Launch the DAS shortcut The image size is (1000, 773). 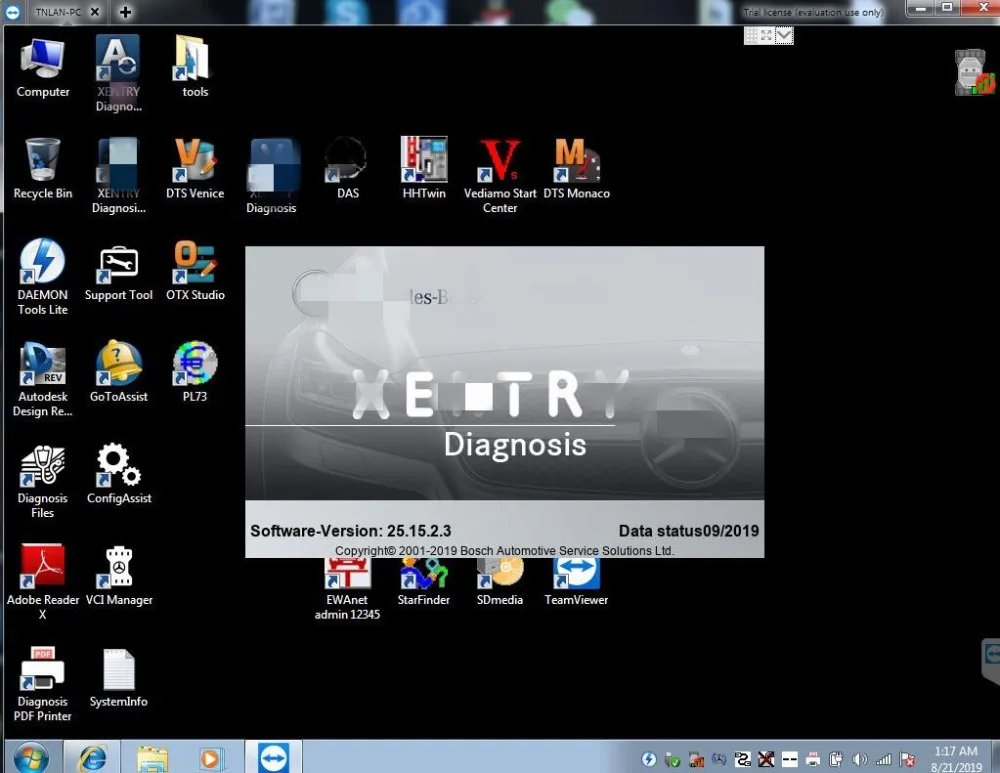coord(348,169)
